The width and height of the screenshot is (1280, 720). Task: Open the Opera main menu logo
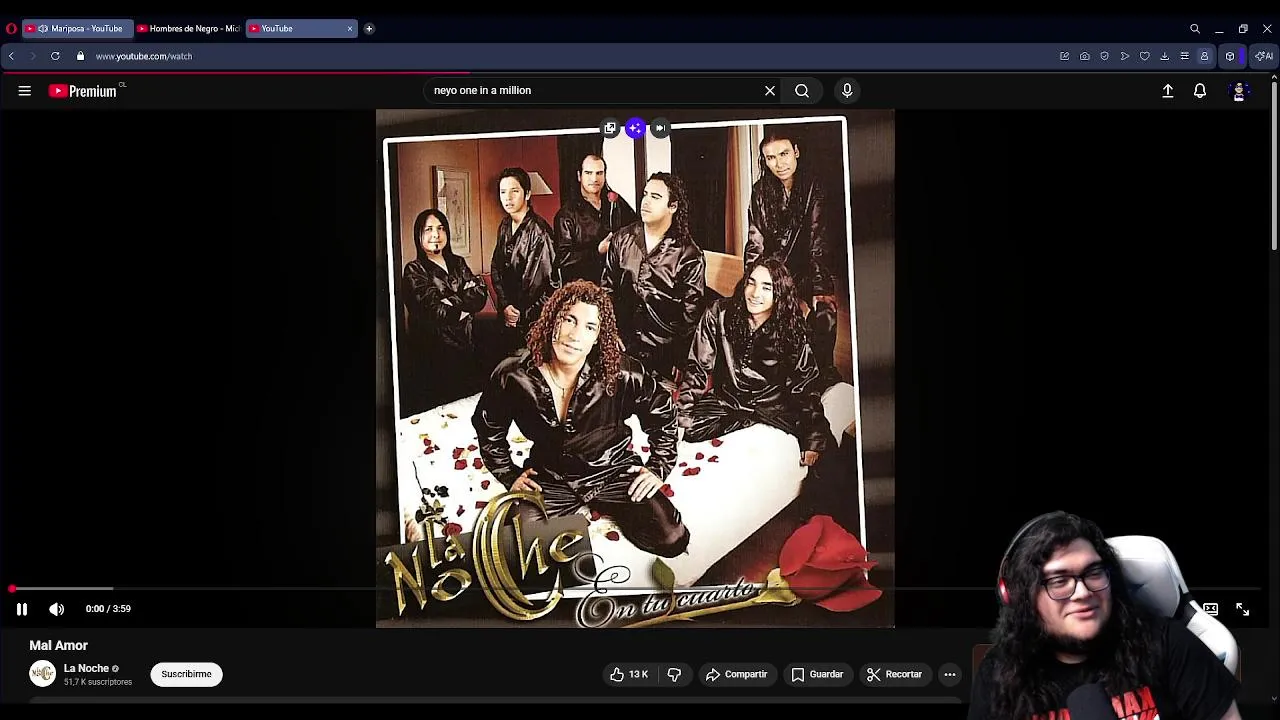point(11,29)
